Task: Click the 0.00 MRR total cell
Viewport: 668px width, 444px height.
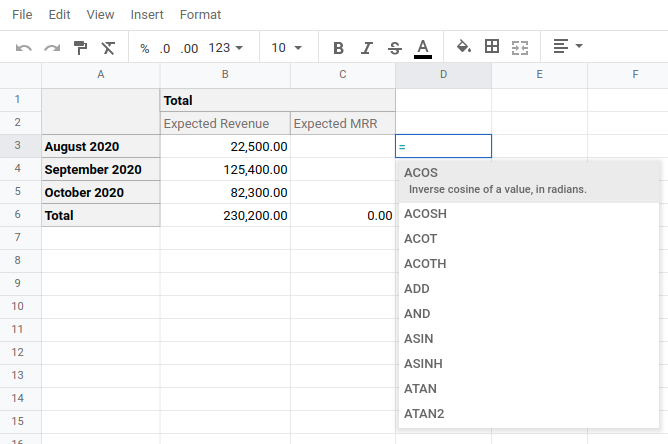Action: pyautogui.click(x=343, y=216)
